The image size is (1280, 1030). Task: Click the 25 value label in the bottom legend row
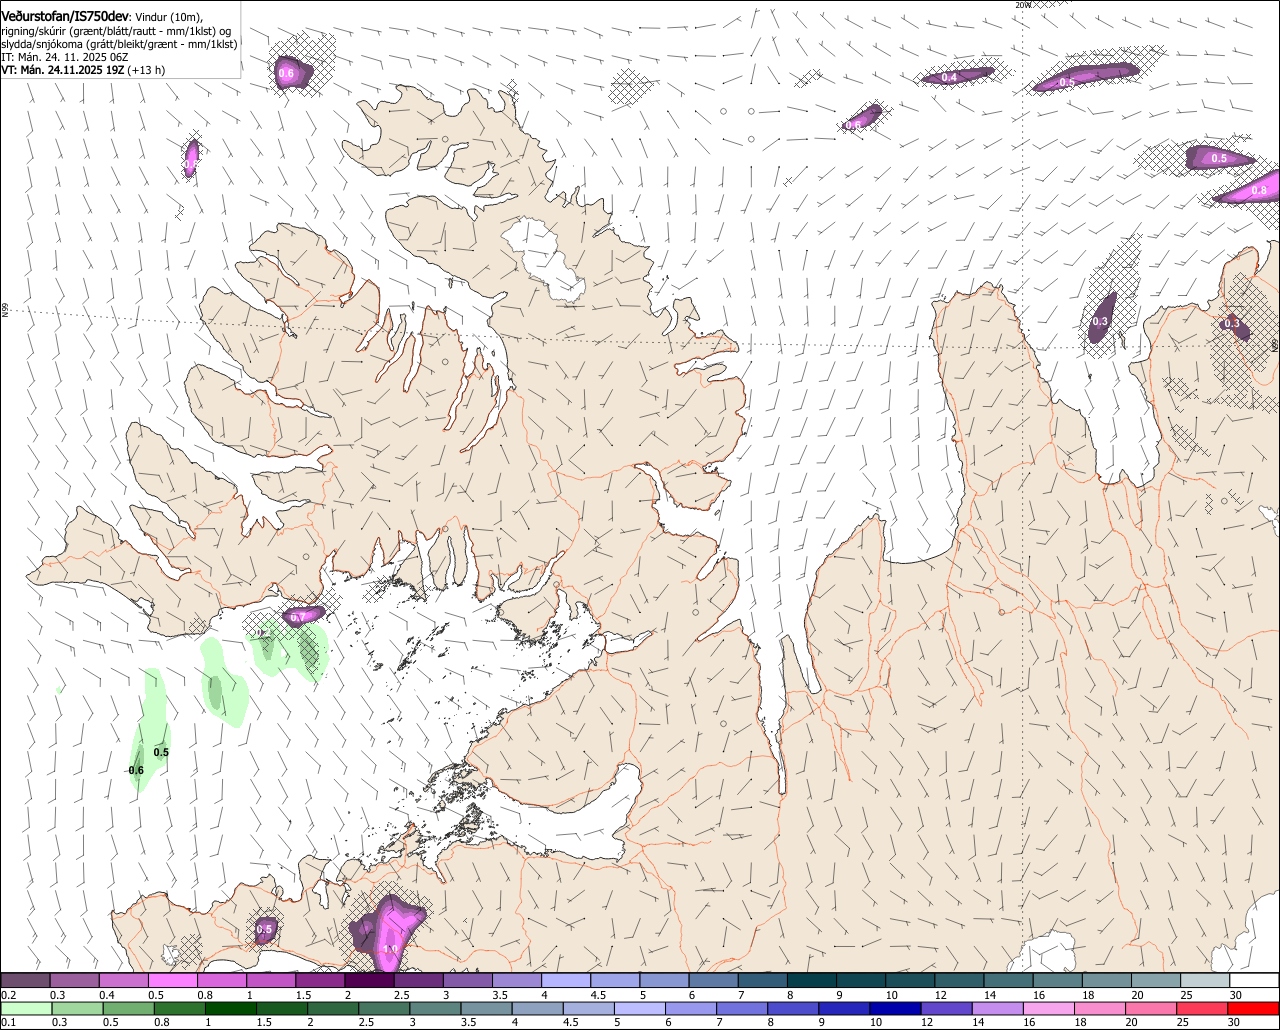1183,1023
